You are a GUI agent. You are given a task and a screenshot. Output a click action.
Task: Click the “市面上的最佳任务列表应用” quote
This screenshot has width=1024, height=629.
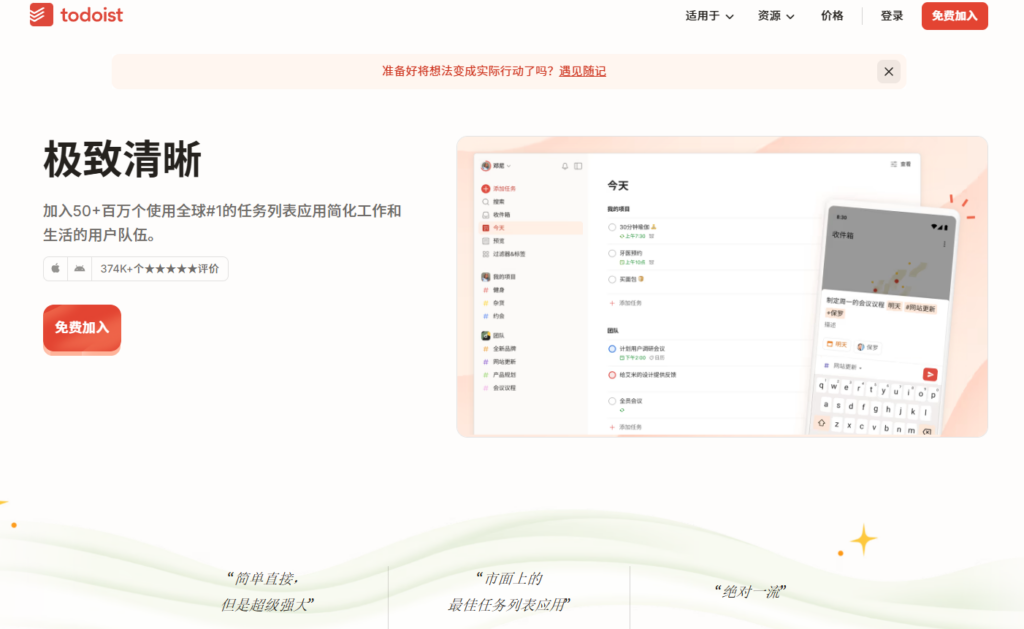509,592
